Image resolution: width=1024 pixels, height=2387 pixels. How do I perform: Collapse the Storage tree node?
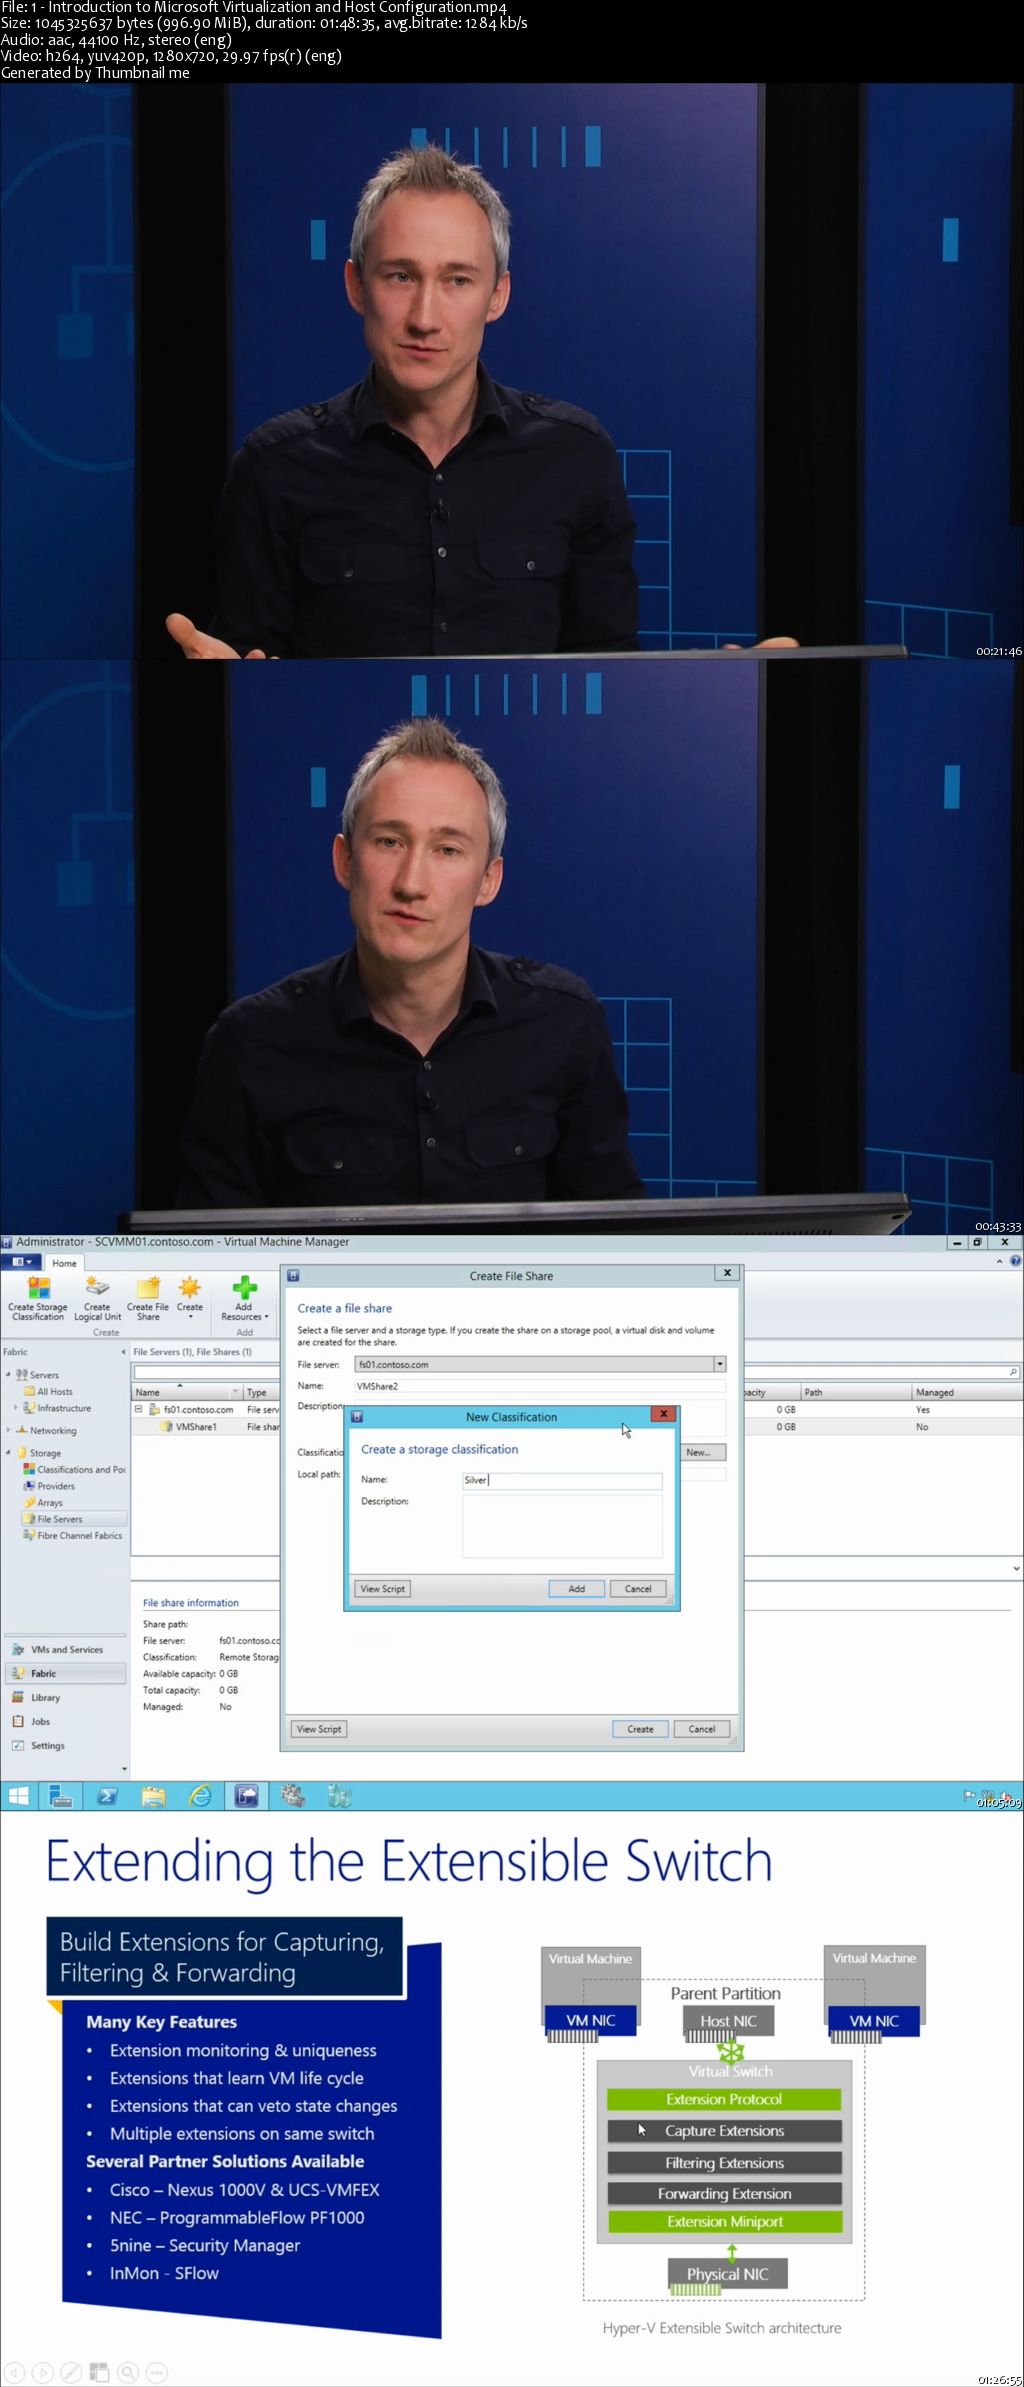click(x=8, y=1453)
